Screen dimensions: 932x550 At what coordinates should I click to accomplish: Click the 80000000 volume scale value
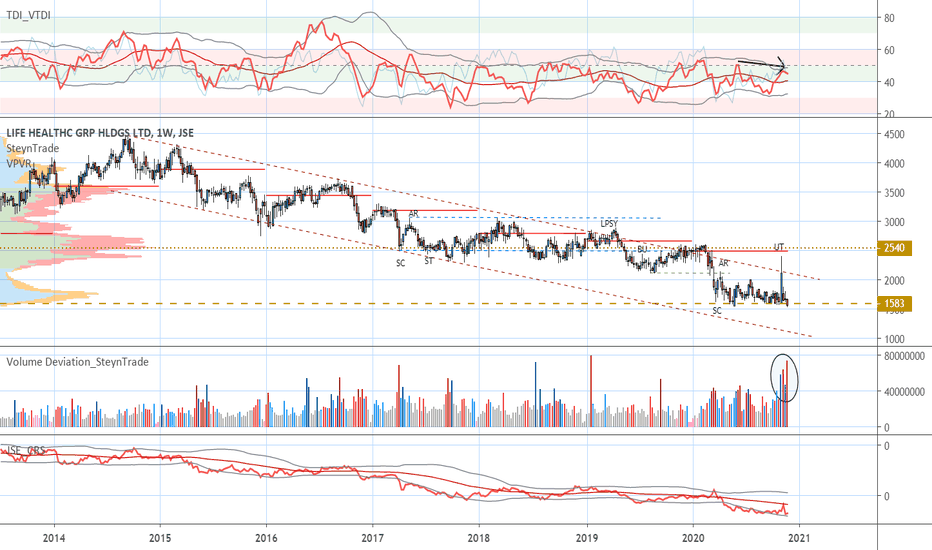904,356
